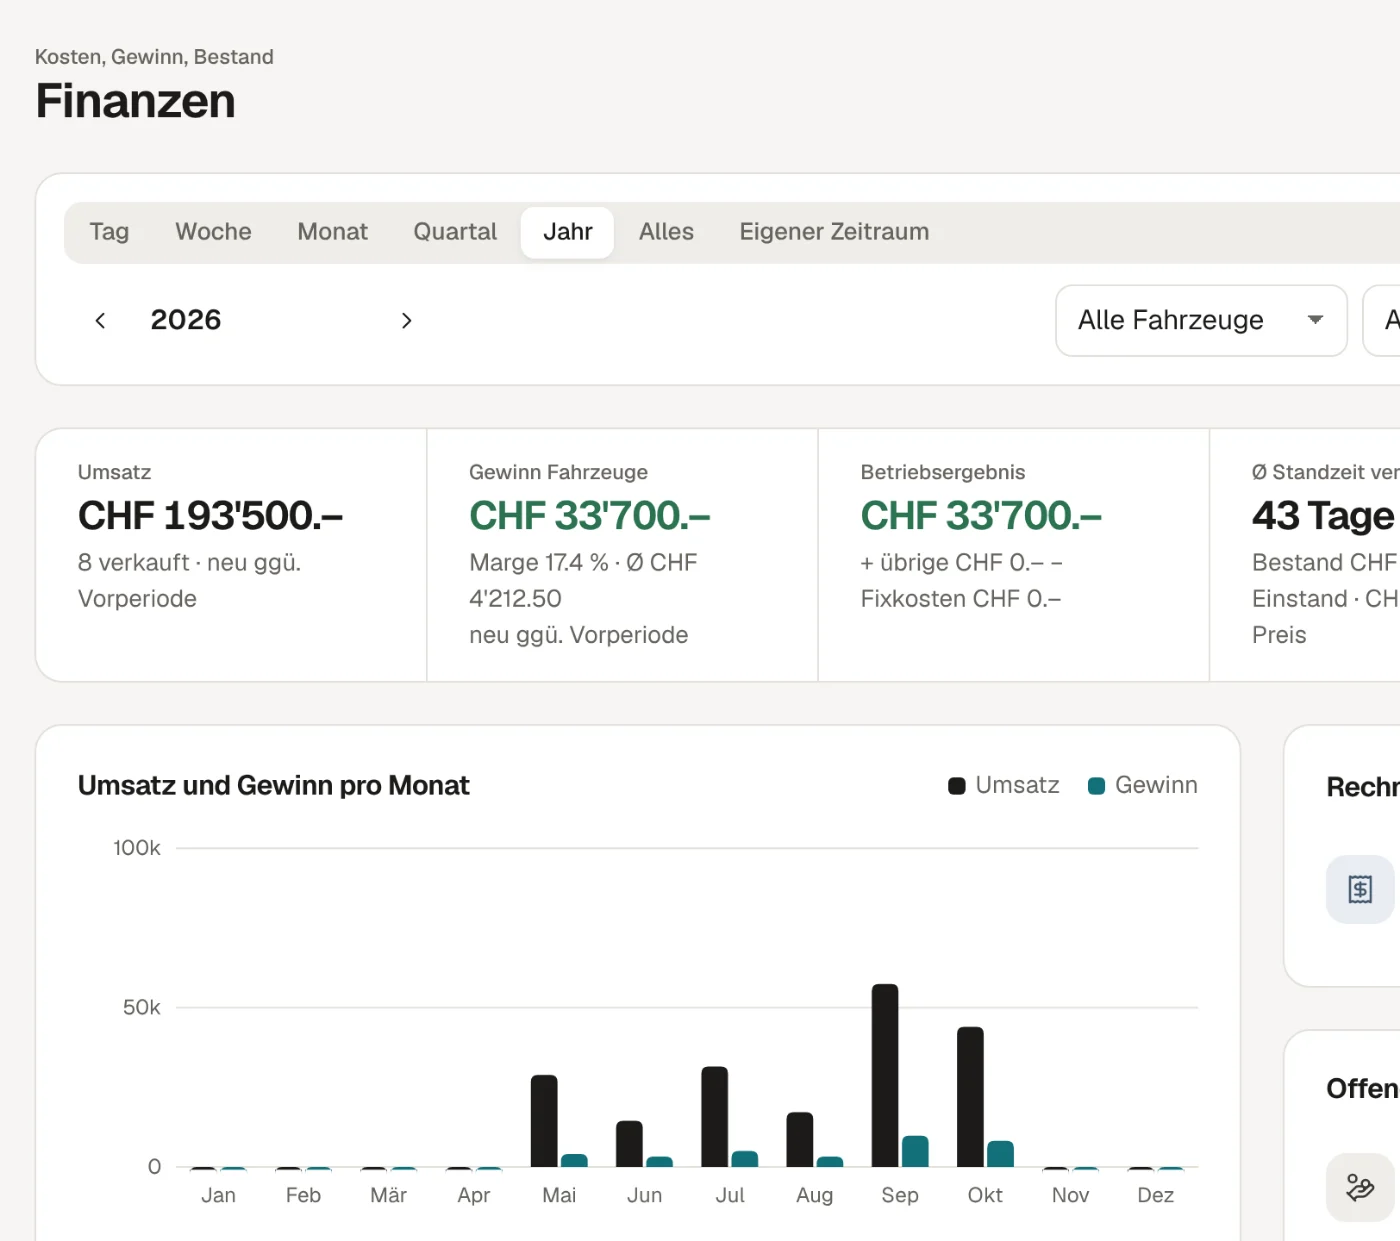Switch to the Tag period tab
Image resolution: width=1400 pixels, height=1241 pixels.
click(109, 232)
